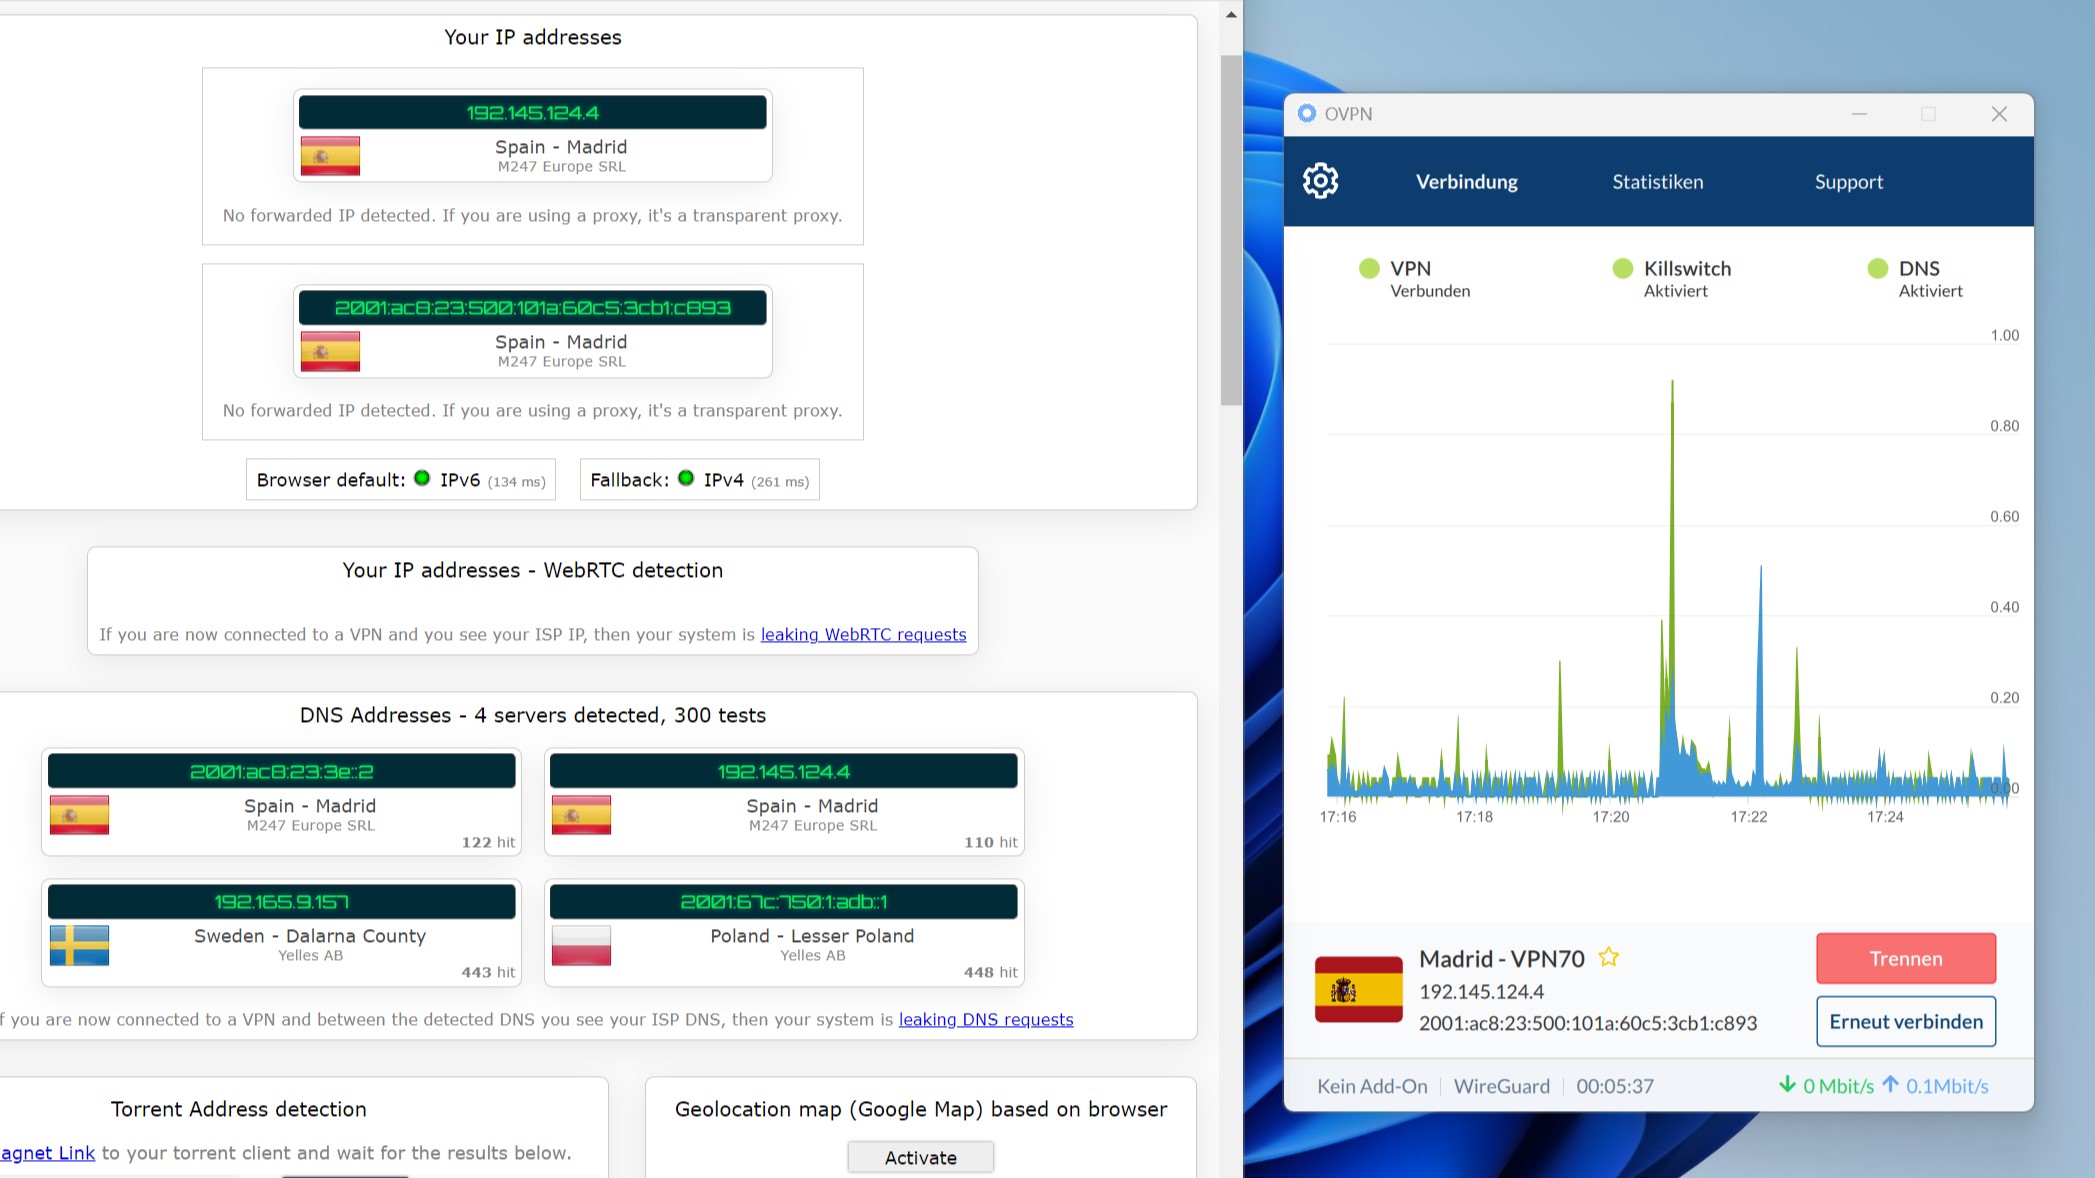Click IPv4 address 192.145.124.4 at top
This screenshot has height=1178, width=2095.
tap(533, 112)
